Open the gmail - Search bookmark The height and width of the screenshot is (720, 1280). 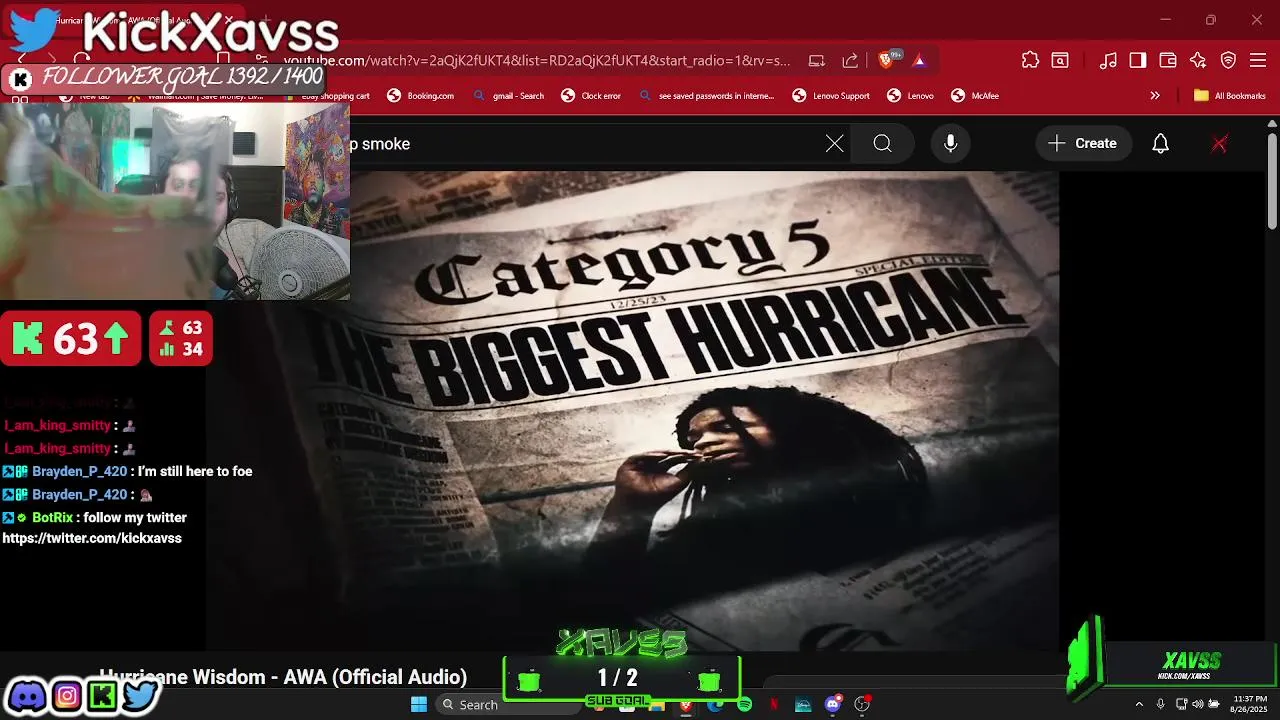[x=509, y=96]
